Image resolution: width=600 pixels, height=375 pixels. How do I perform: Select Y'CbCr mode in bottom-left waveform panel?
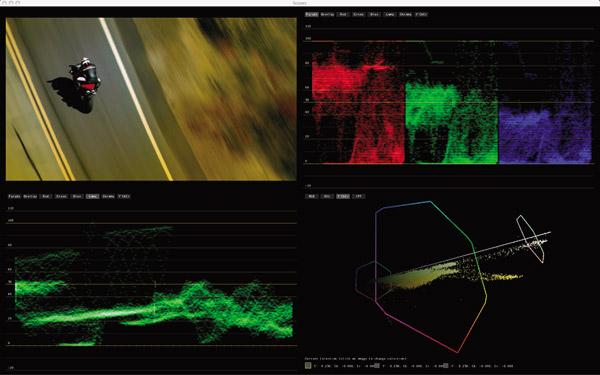coord(124,196)
